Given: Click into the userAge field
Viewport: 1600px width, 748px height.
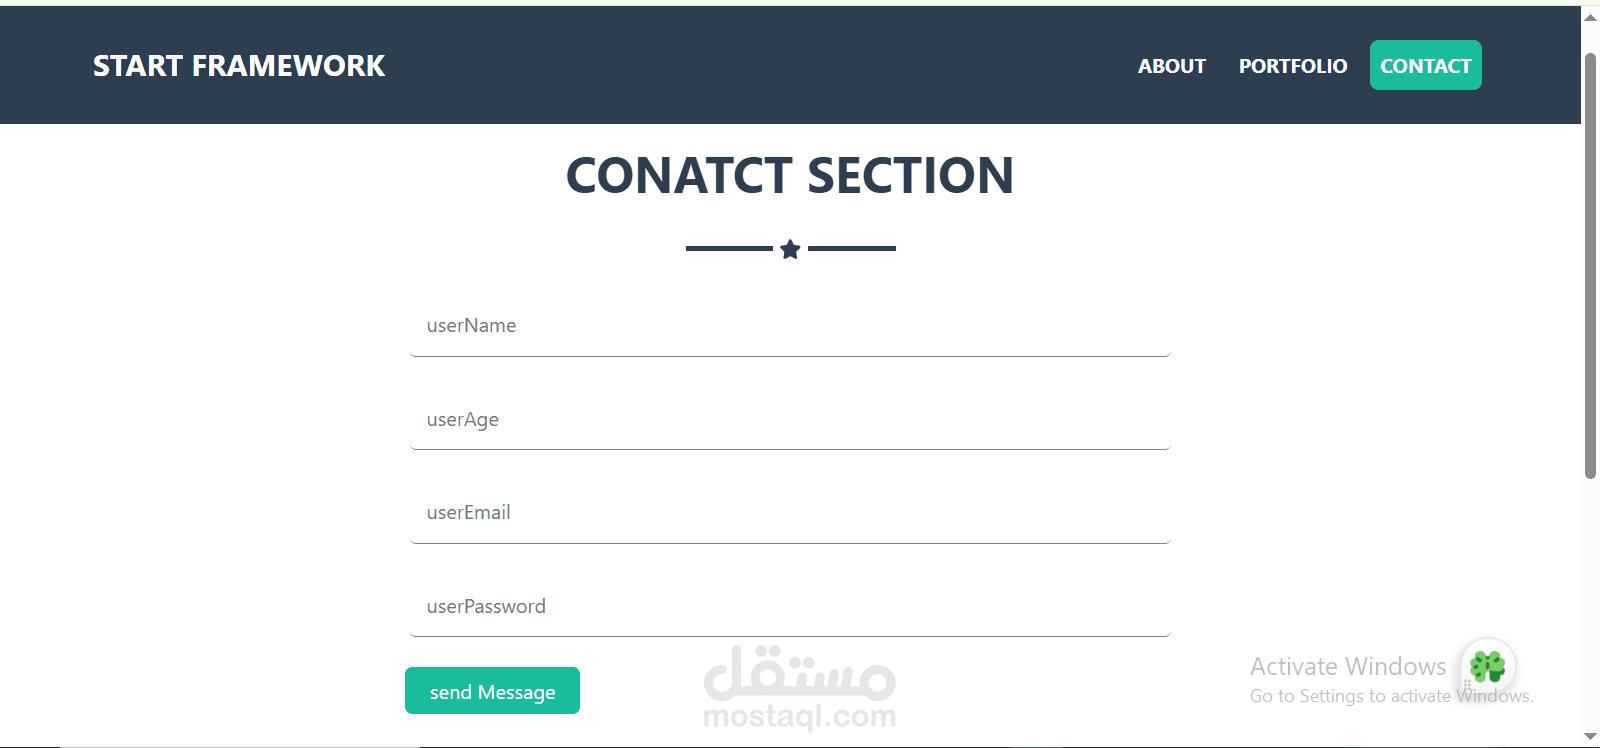Looking at the screenshot, I should [790, 420].
